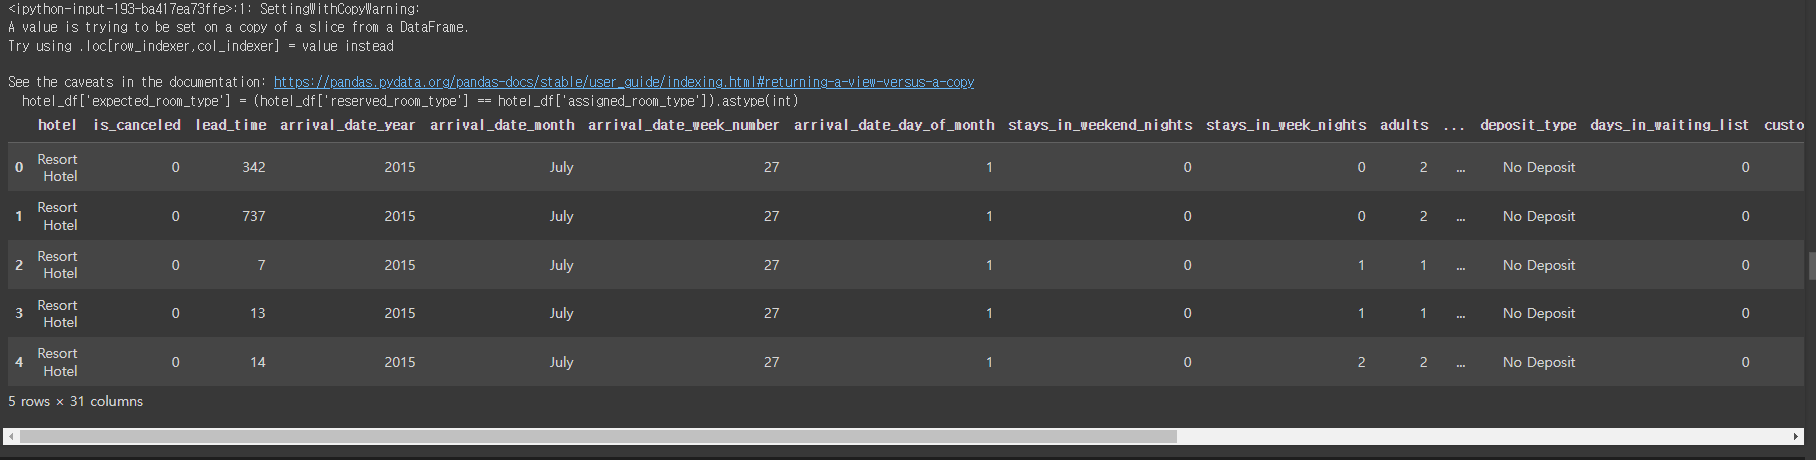The width and height of the screenshot is (1816, 460).
Task: Click week number '27' in row 0
Action: 771,167
